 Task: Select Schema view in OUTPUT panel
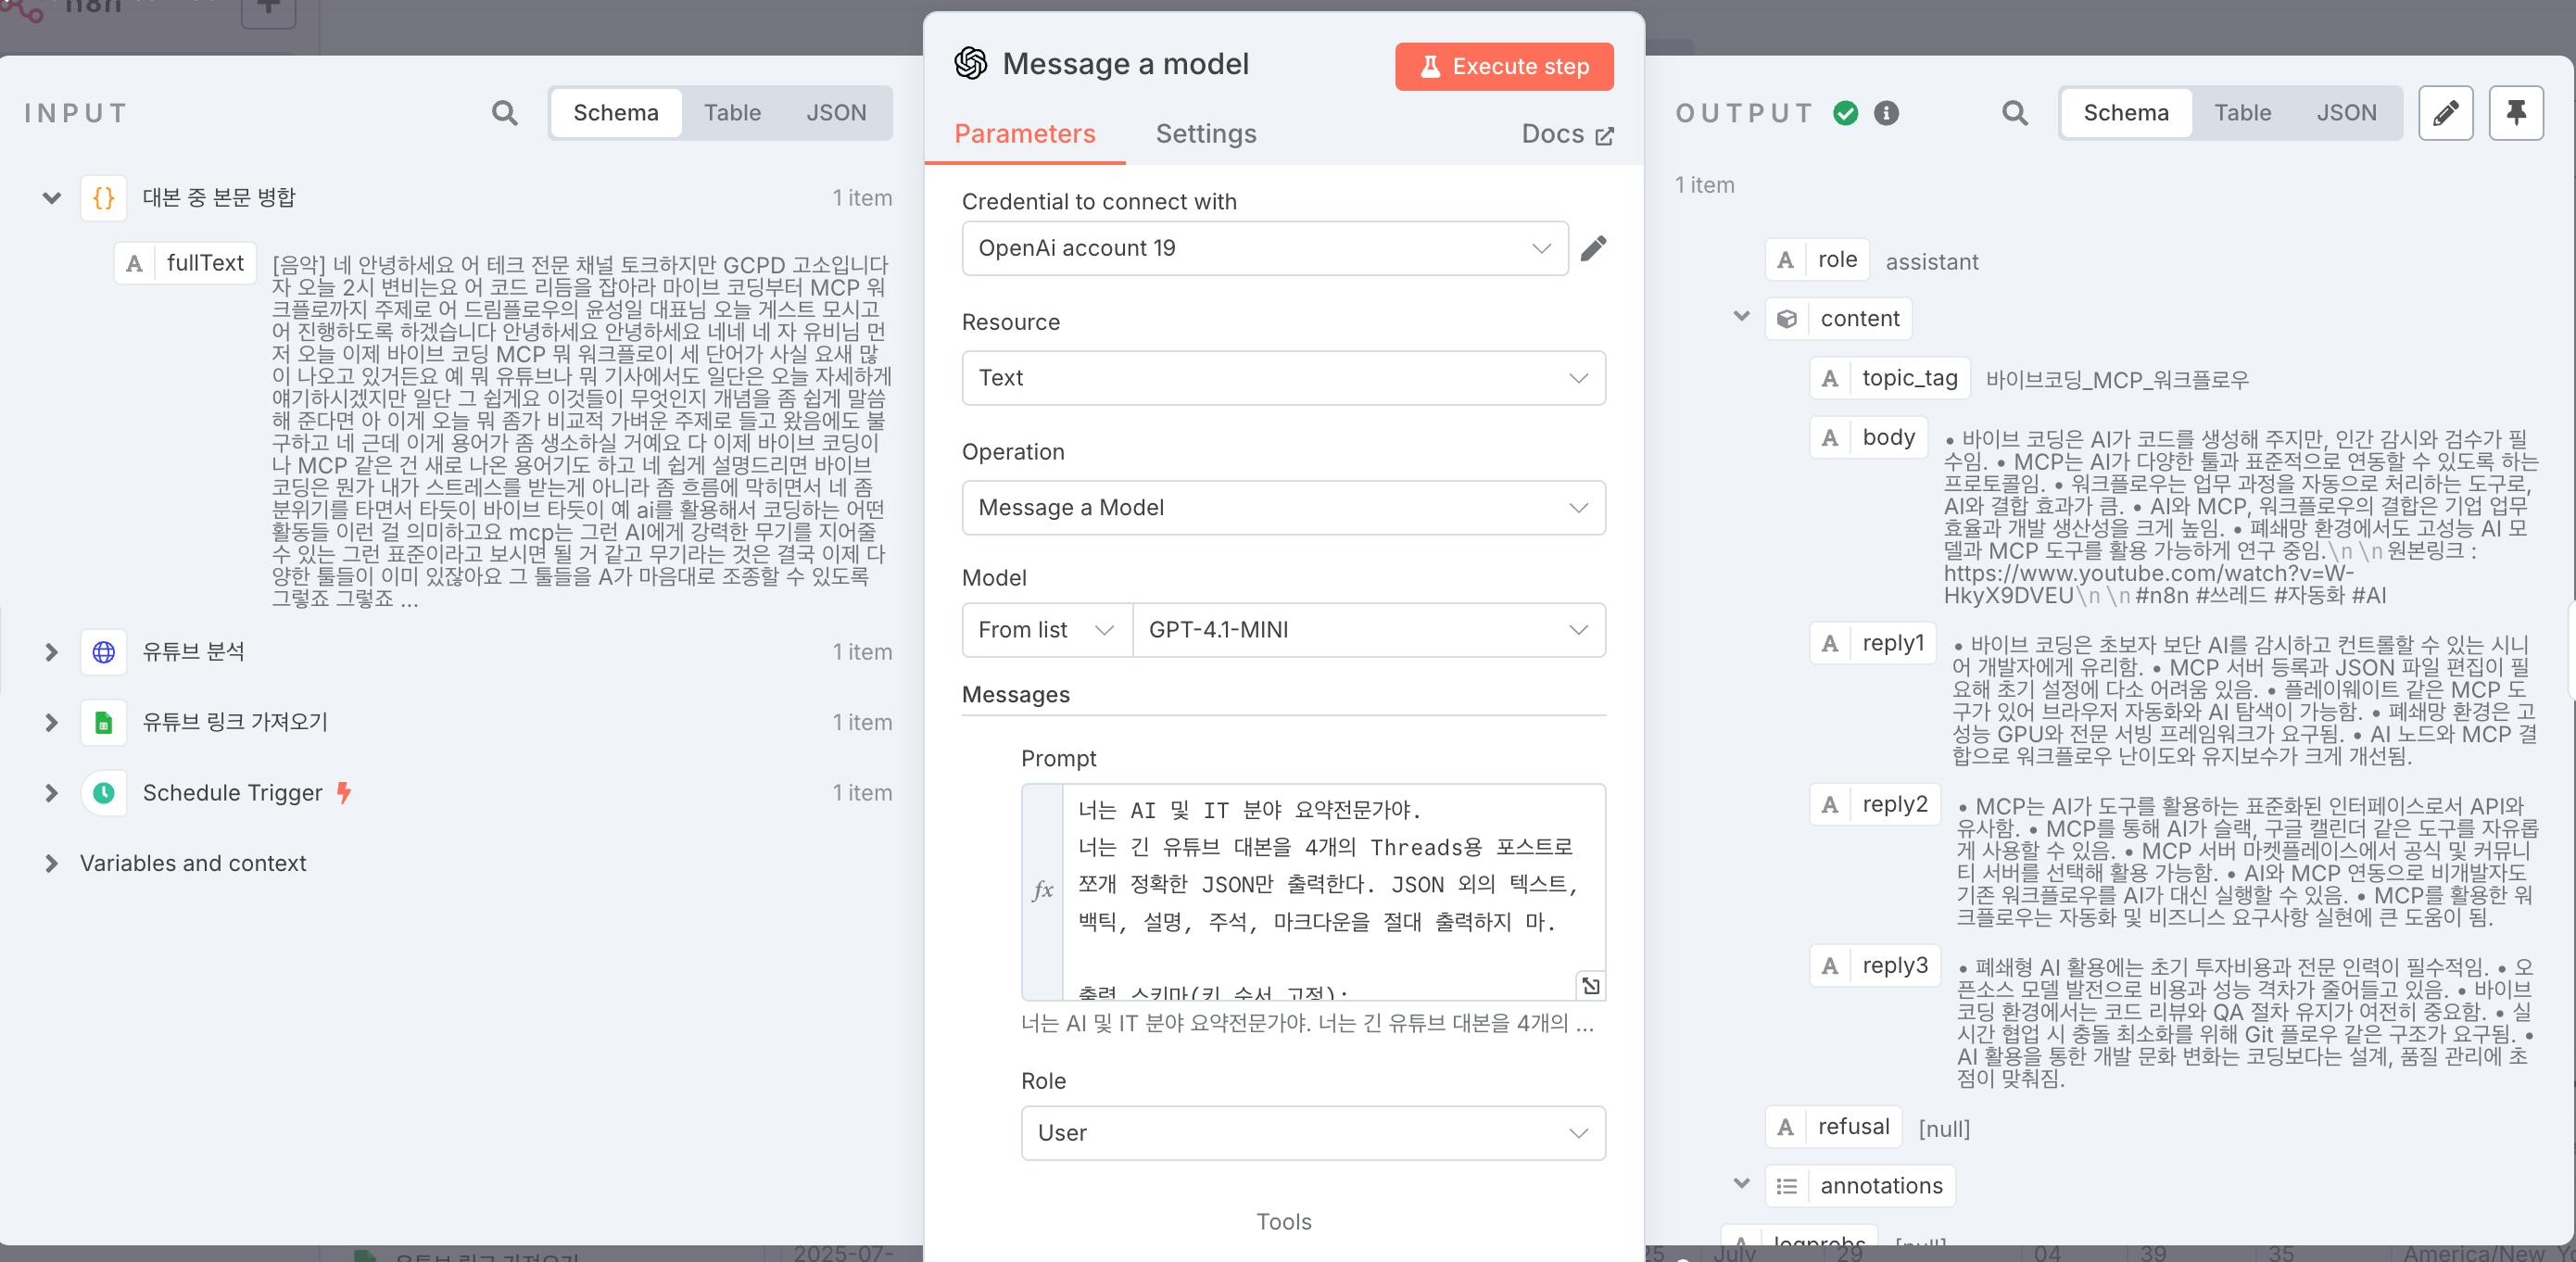pyautogui.click(x=2126, y=113)
